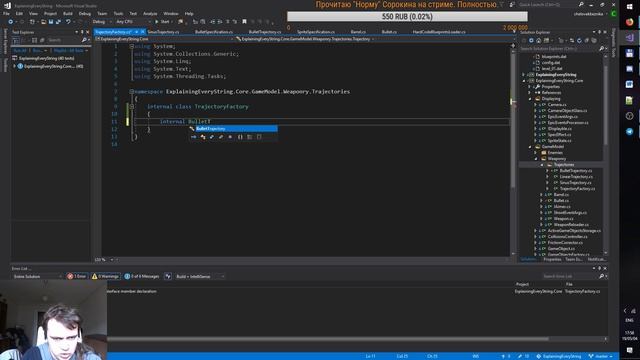Image resolution: width=640 pixels, height=360 pixels.
Task: Collapse the TrajectoryFactory class block
Action: pos(131,107)
